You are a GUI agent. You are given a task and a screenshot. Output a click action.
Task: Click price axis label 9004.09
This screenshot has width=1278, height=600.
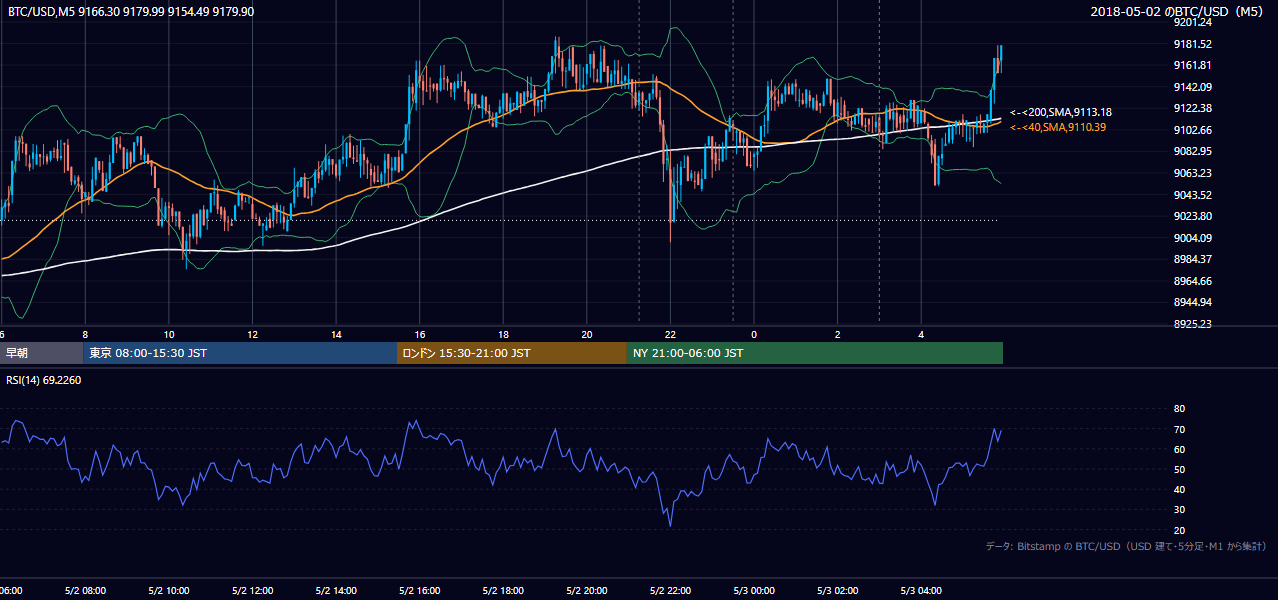pos(1192,238)
